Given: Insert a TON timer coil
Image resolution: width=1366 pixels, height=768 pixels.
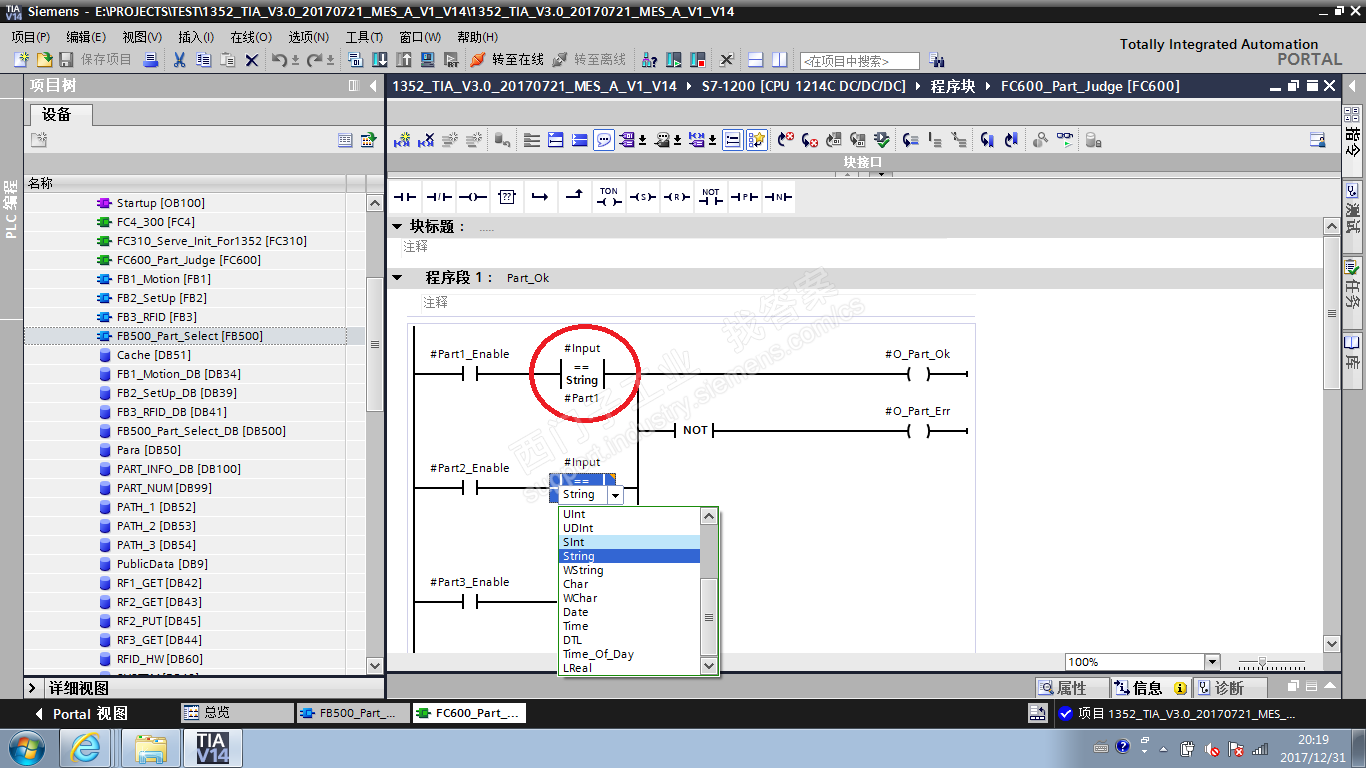Looking at the screenshot, I should pyautogui.click(x=609, y=197).
